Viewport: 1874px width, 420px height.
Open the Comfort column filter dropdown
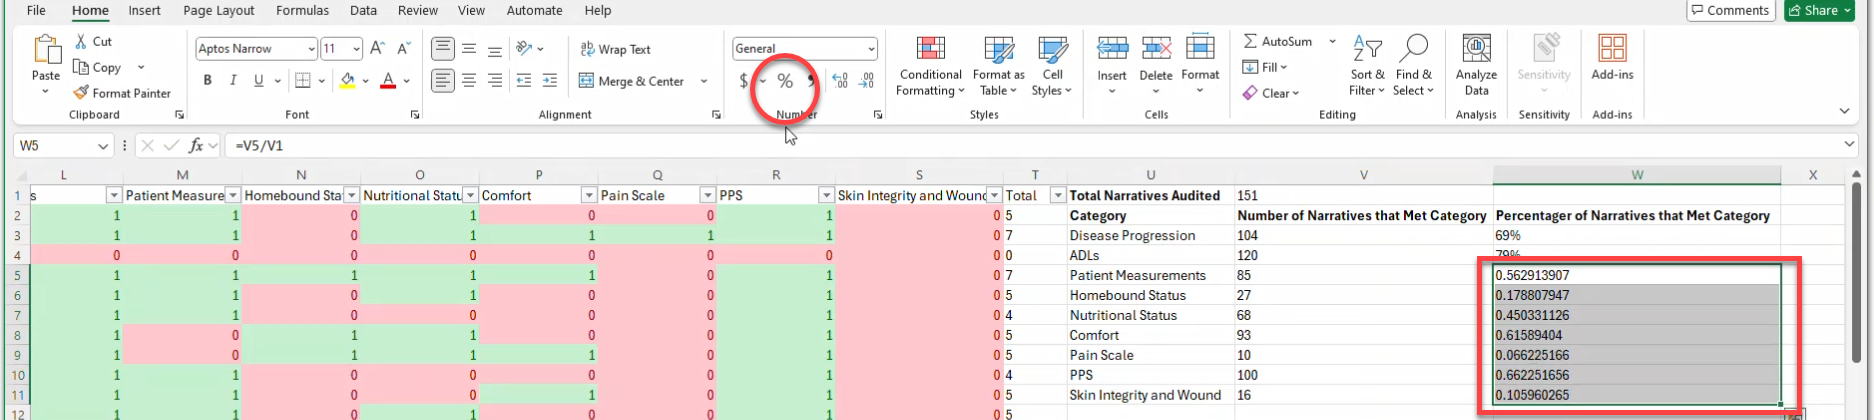(x=589, y=196)
